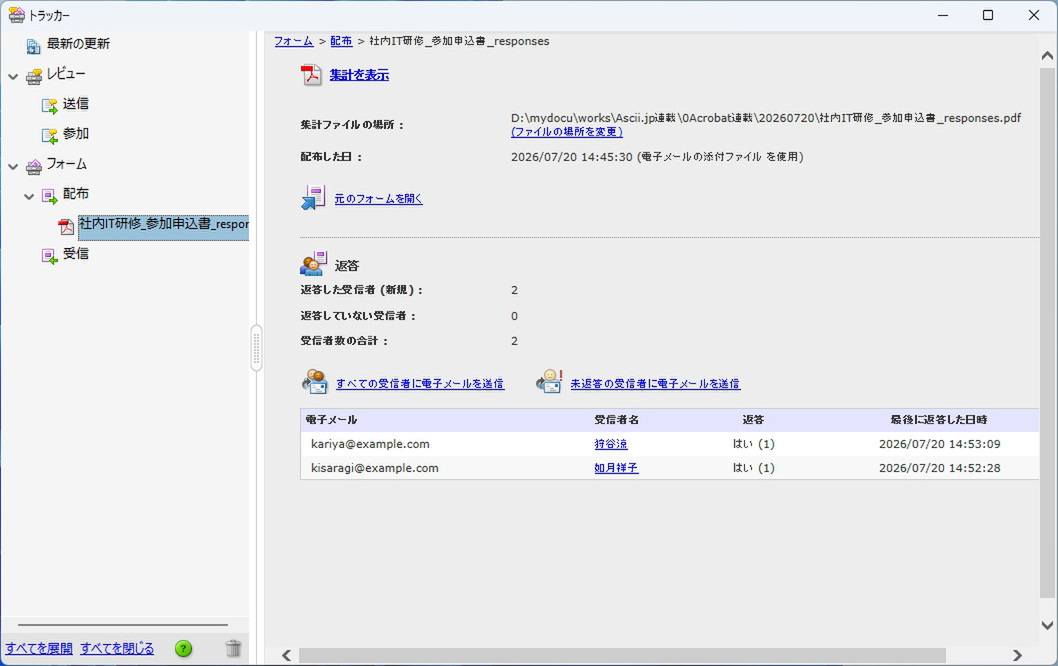This screenshot has height=666, width=1058.
Task: Collapse the フォーム tree node
Action: [x=13, y=166]
